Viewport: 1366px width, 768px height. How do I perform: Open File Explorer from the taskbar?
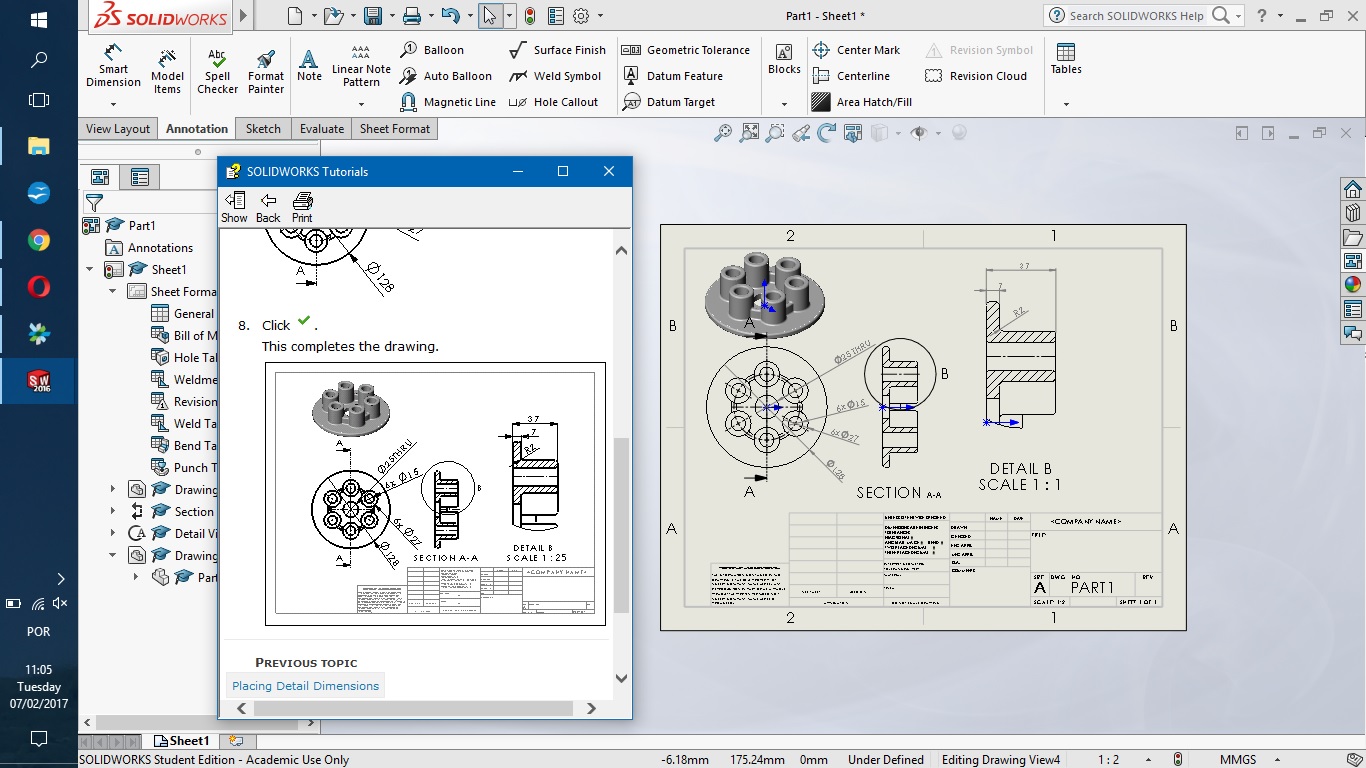(x=39, y=146)
